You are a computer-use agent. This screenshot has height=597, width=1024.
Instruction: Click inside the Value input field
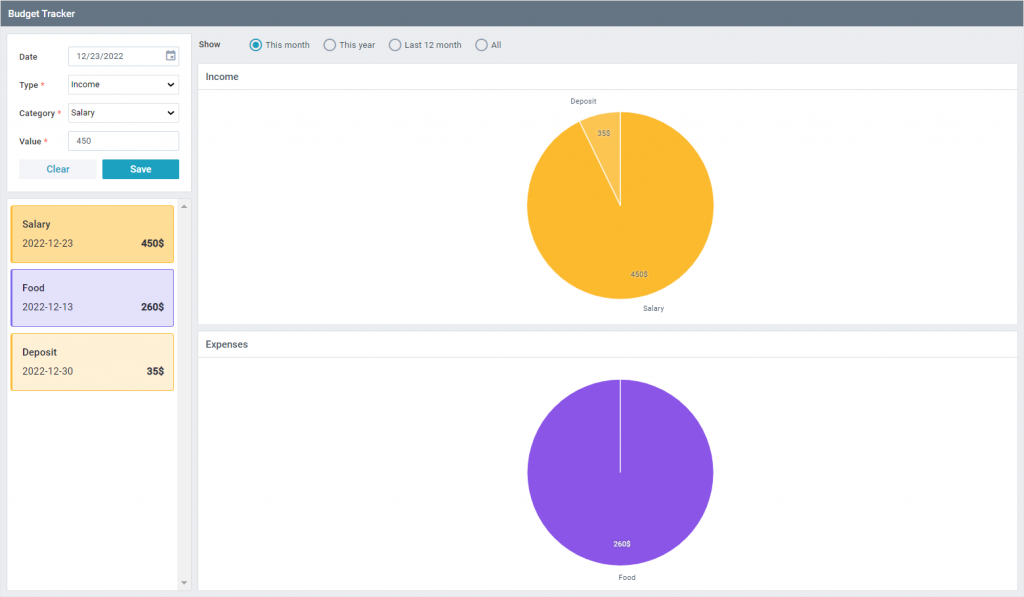[122, 141]
